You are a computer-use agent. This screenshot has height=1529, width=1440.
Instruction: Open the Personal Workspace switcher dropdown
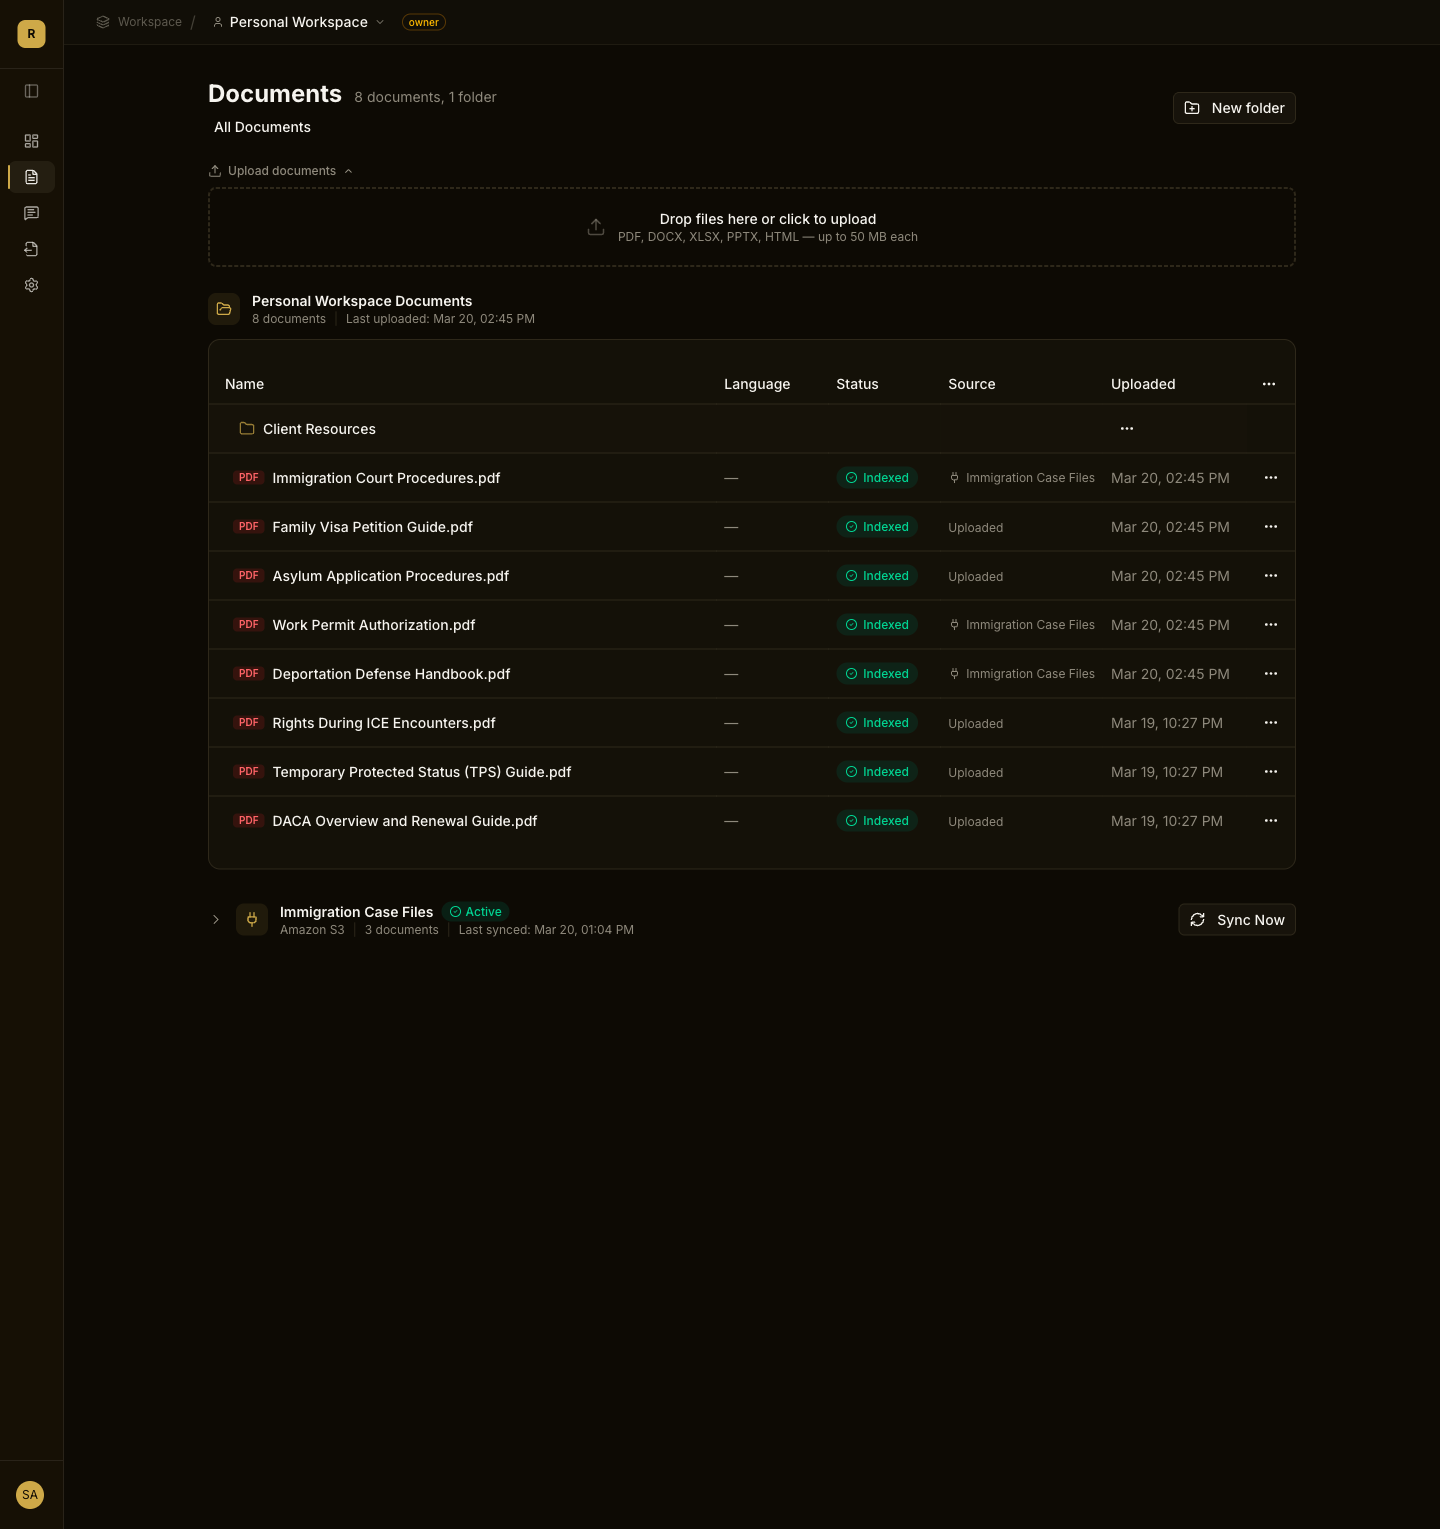tap(299, 22)
